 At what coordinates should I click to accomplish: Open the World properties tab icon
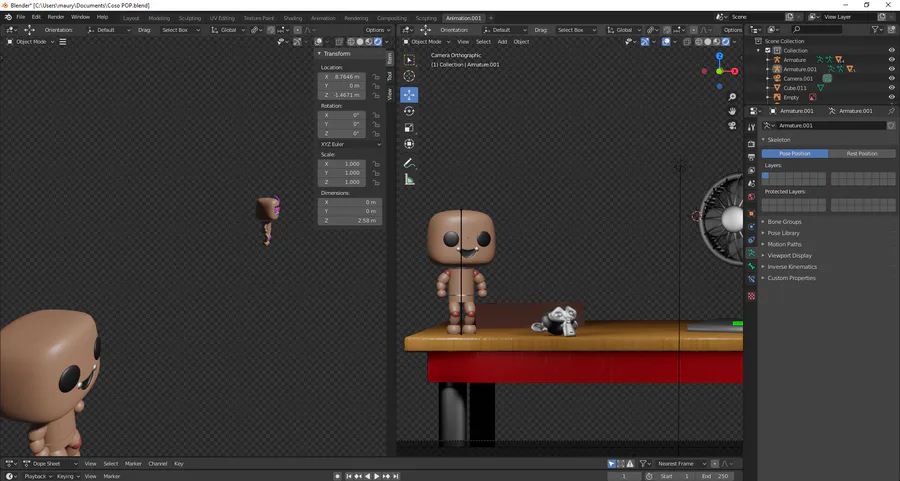coord(751,197)
